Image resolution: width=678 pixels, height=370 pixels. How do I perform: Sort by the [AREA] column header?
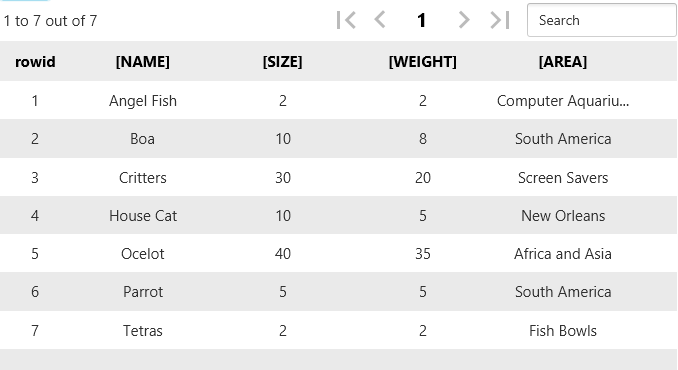point(563,62)
